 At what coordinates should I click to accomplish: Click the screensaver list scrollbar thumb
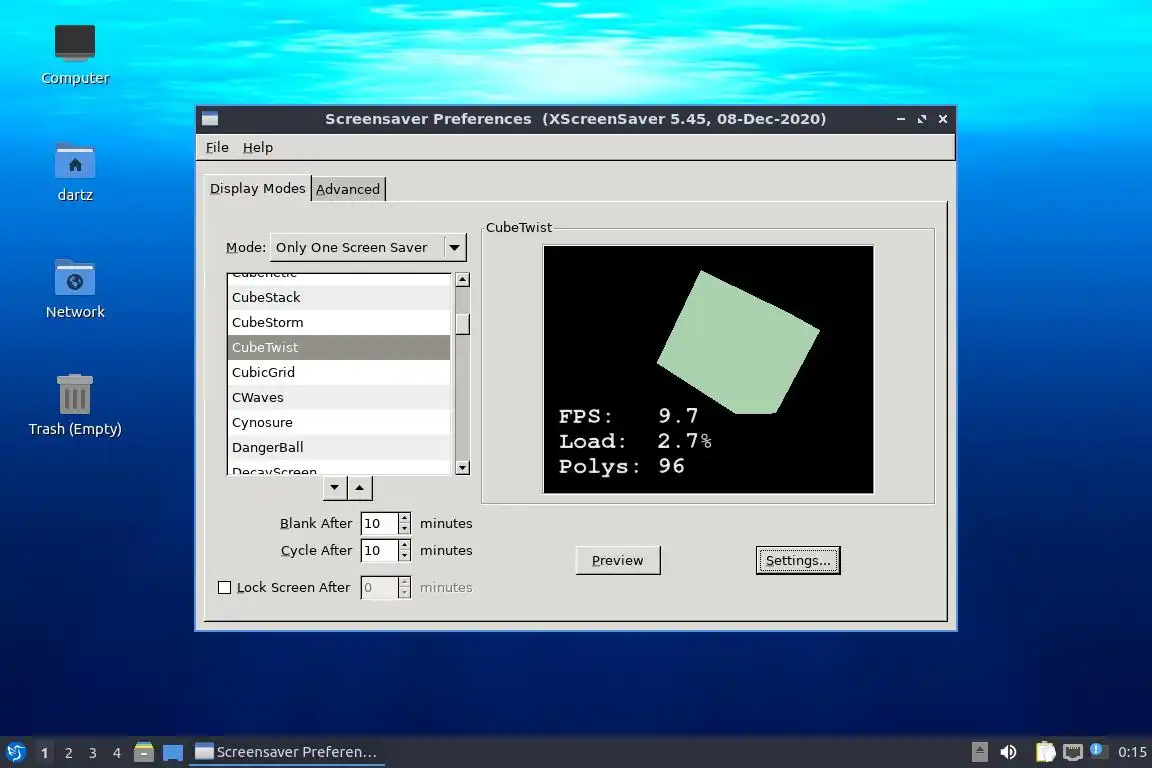click(x=462, y=324)
